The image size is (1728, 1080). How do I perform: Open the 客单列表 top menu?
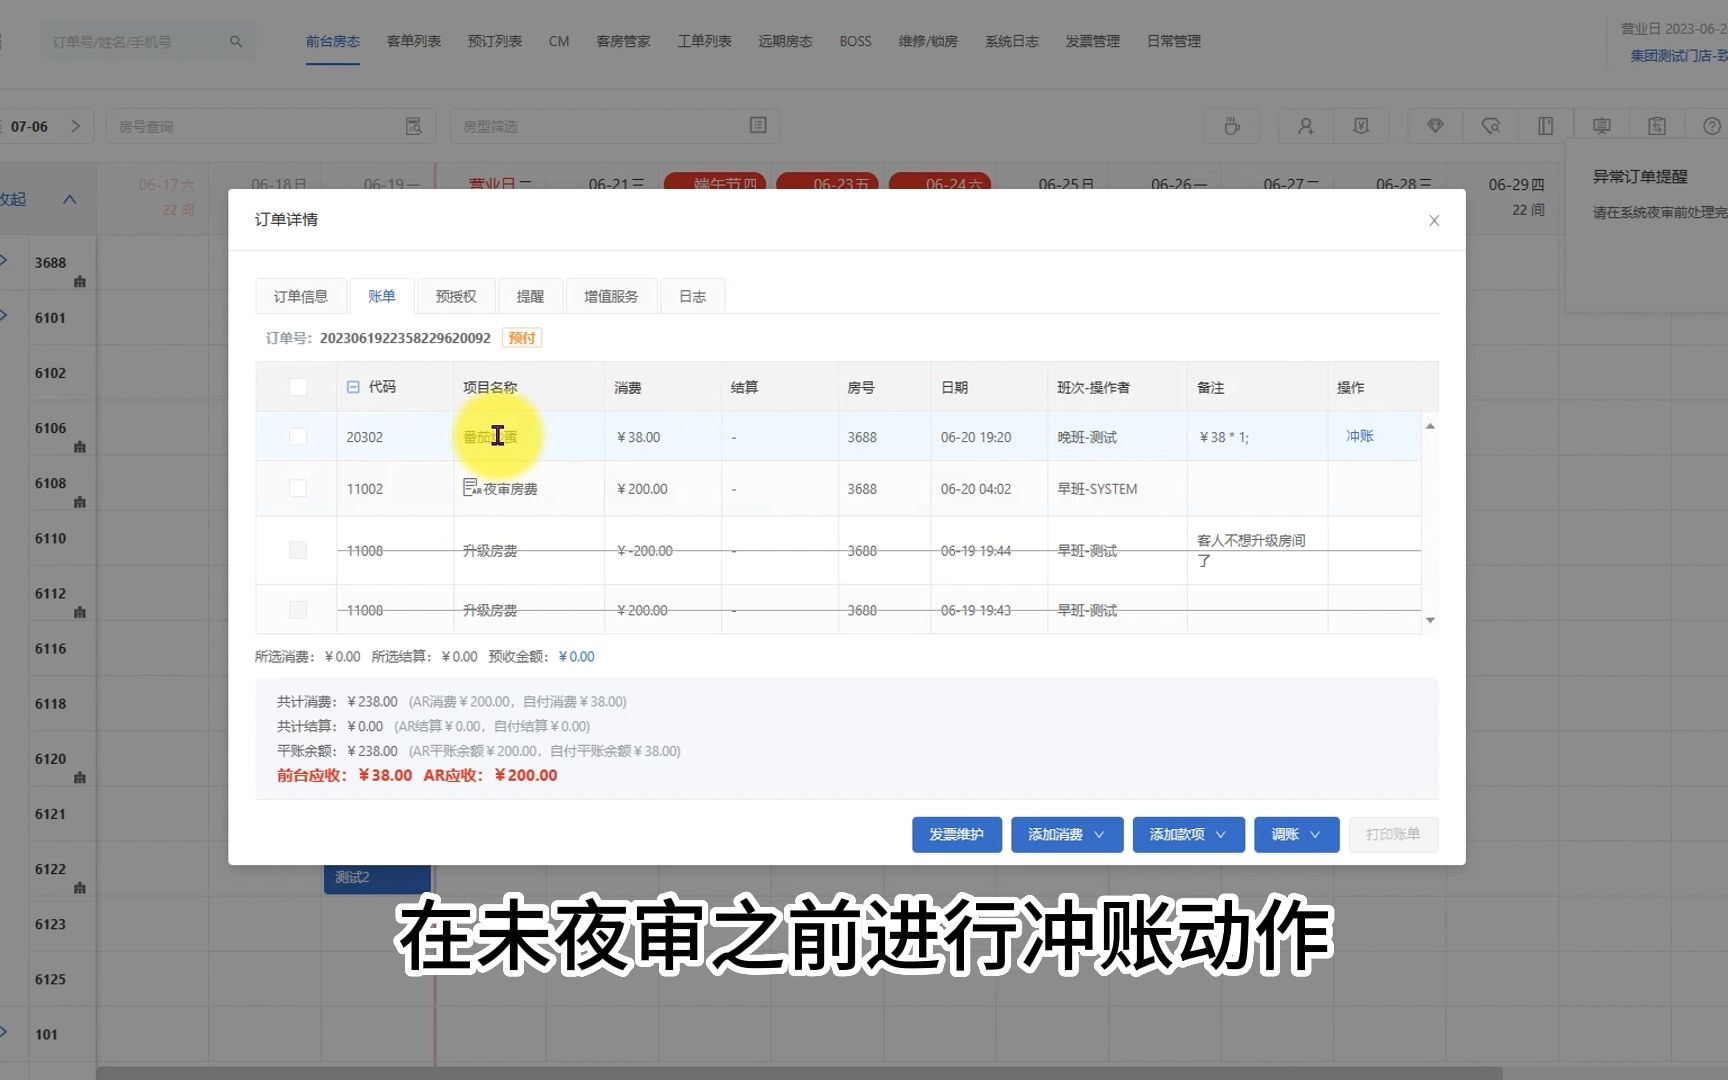pyautogui.click(x=414, y=42)
